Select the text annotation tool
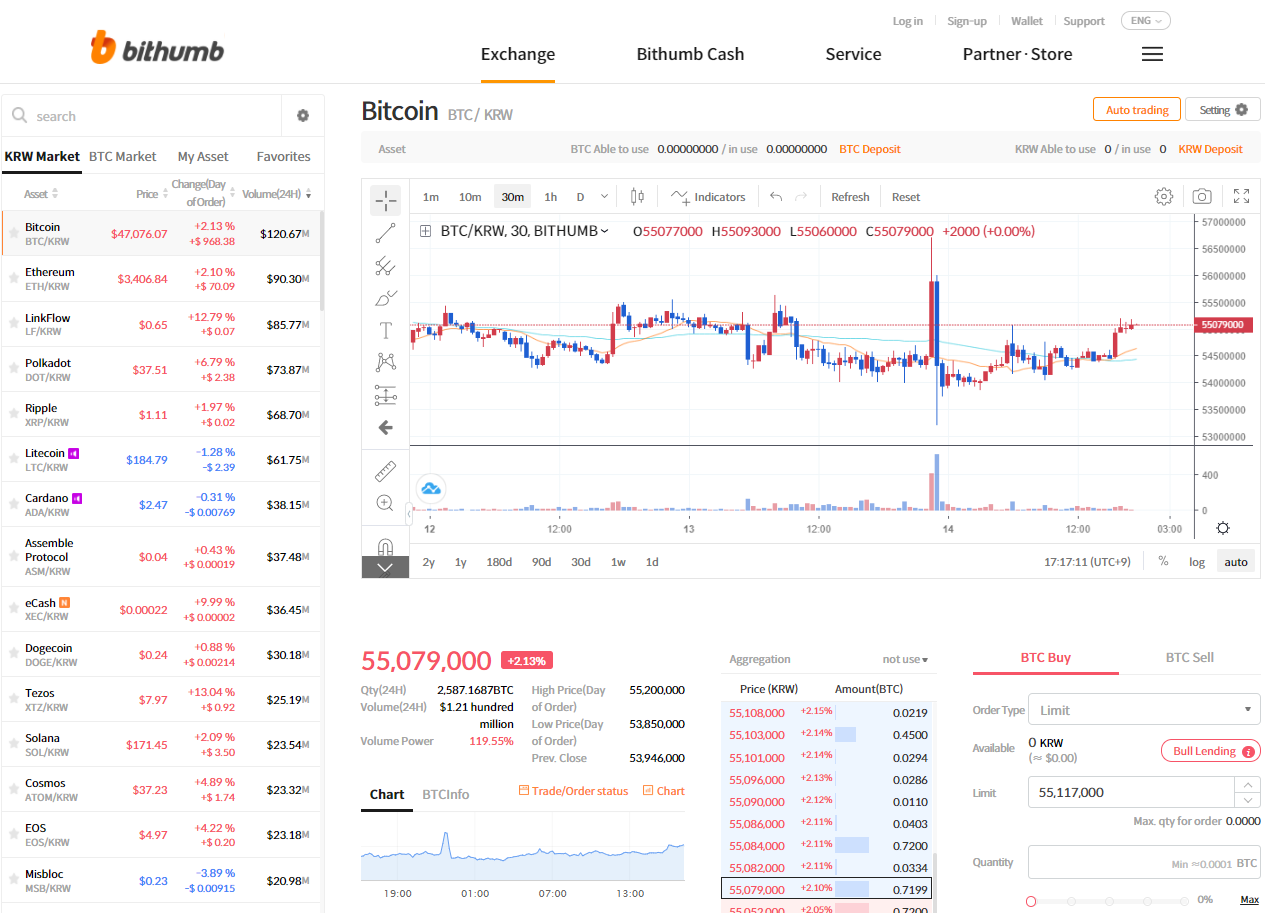Viewport: 1265px width, 913px height. pos(385,330)
